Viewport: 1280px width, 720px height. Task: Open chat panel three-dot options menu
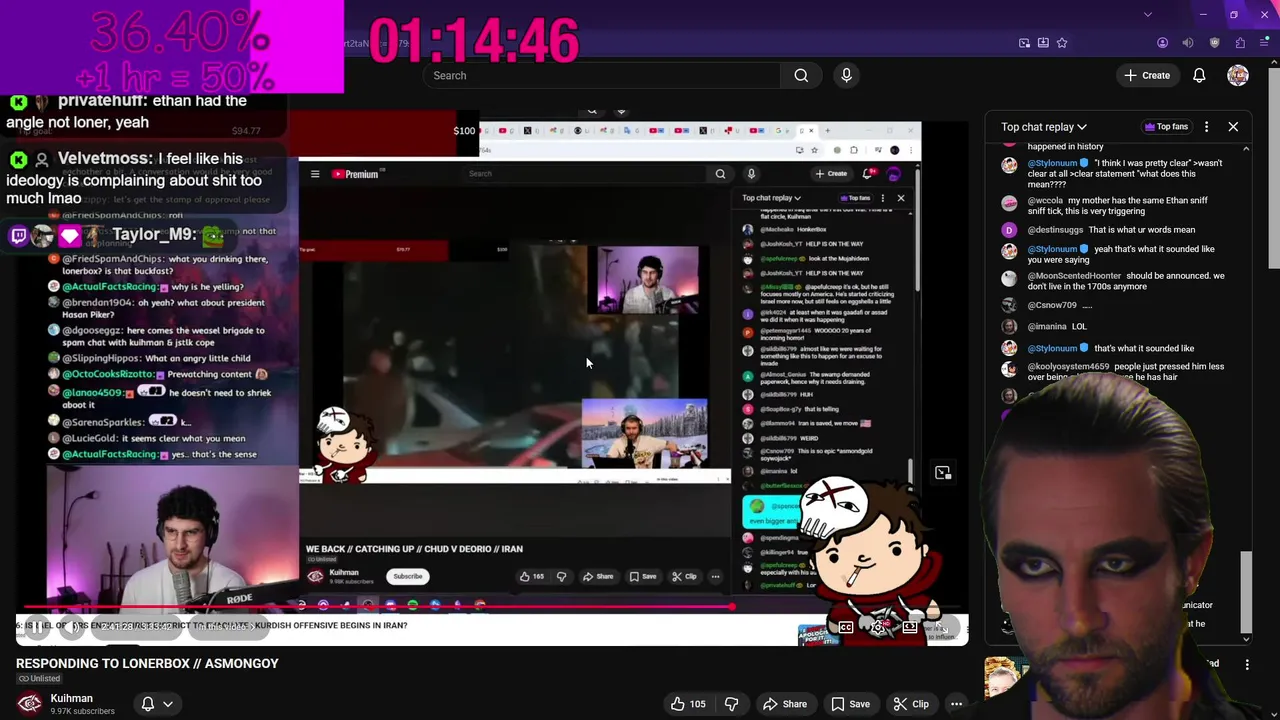pos(1207,127)
